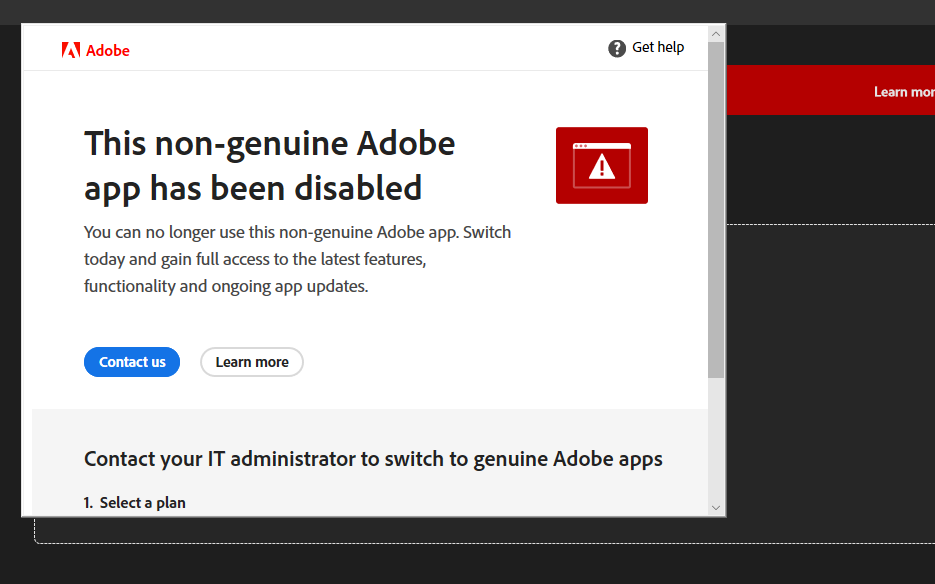Click the dashed-outline area in background

[x=831, y=382]
